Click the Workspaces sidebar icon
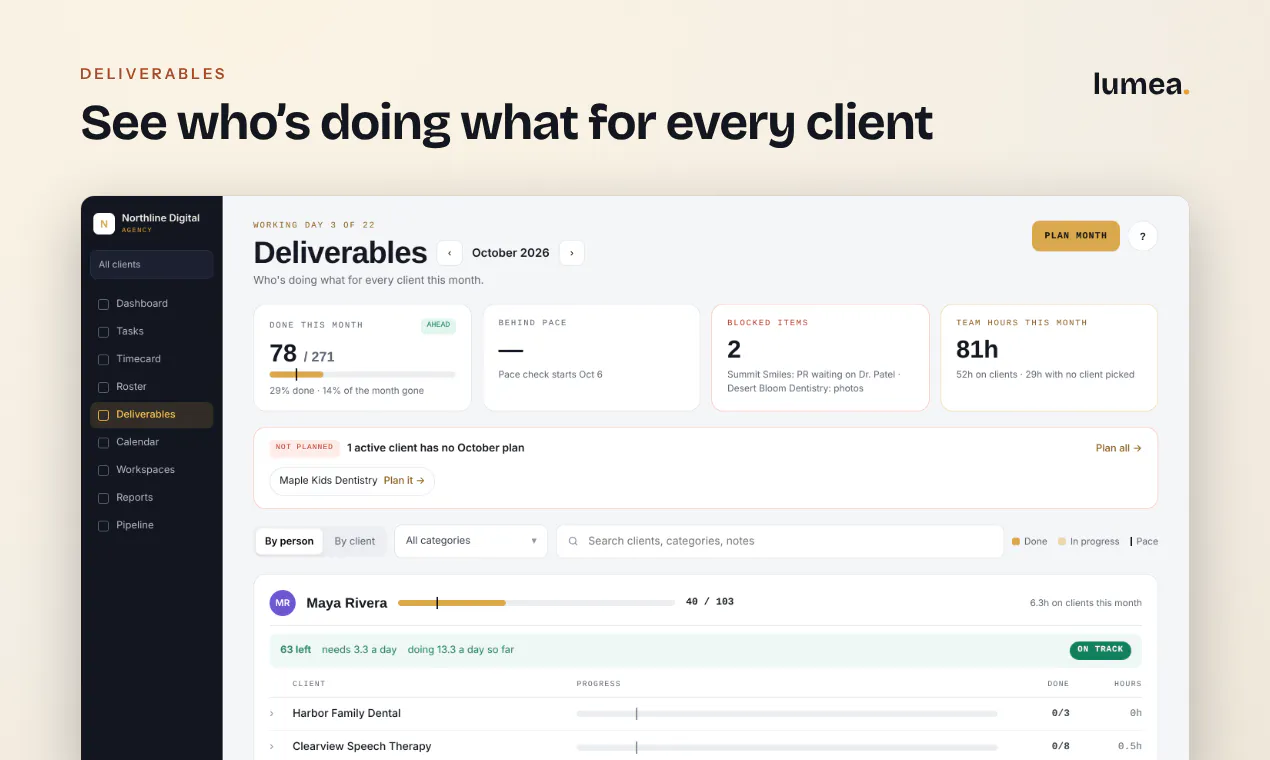1270x760 pixels. click(x=103, y=470)
